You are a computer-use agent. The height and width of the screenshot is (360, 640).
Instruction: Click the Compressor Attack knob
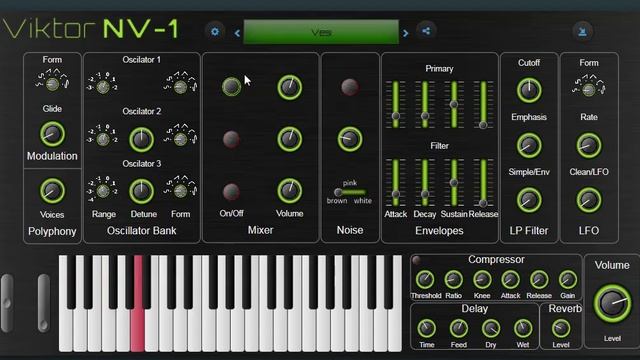click(511, 280)
